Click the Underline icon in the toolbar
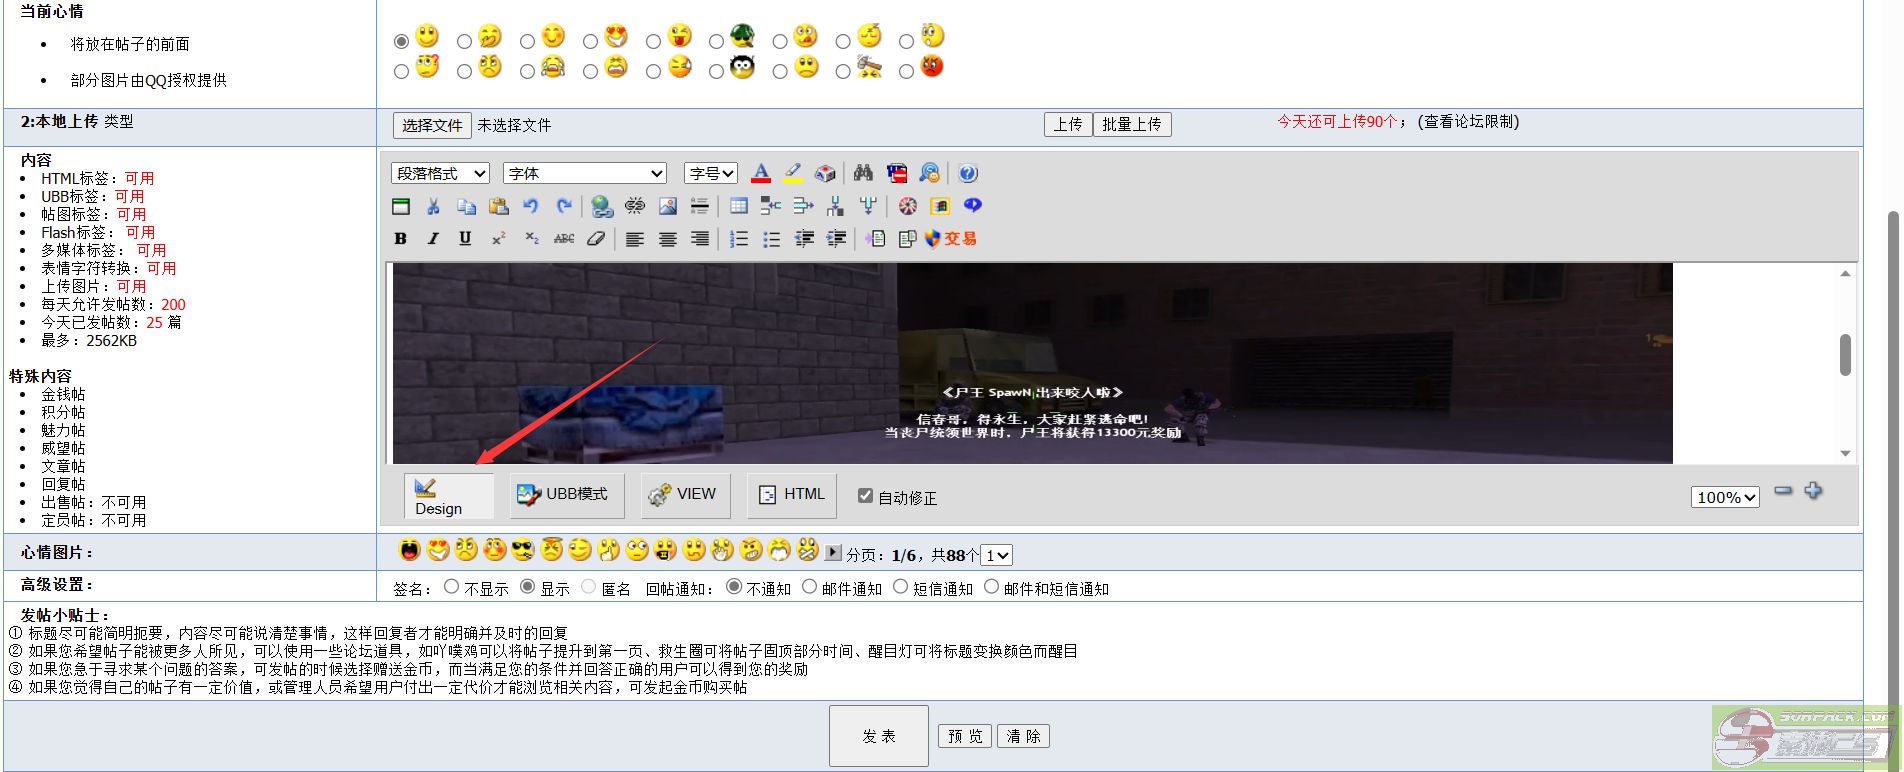This screenshot has width=1904, height=772. 465,239
